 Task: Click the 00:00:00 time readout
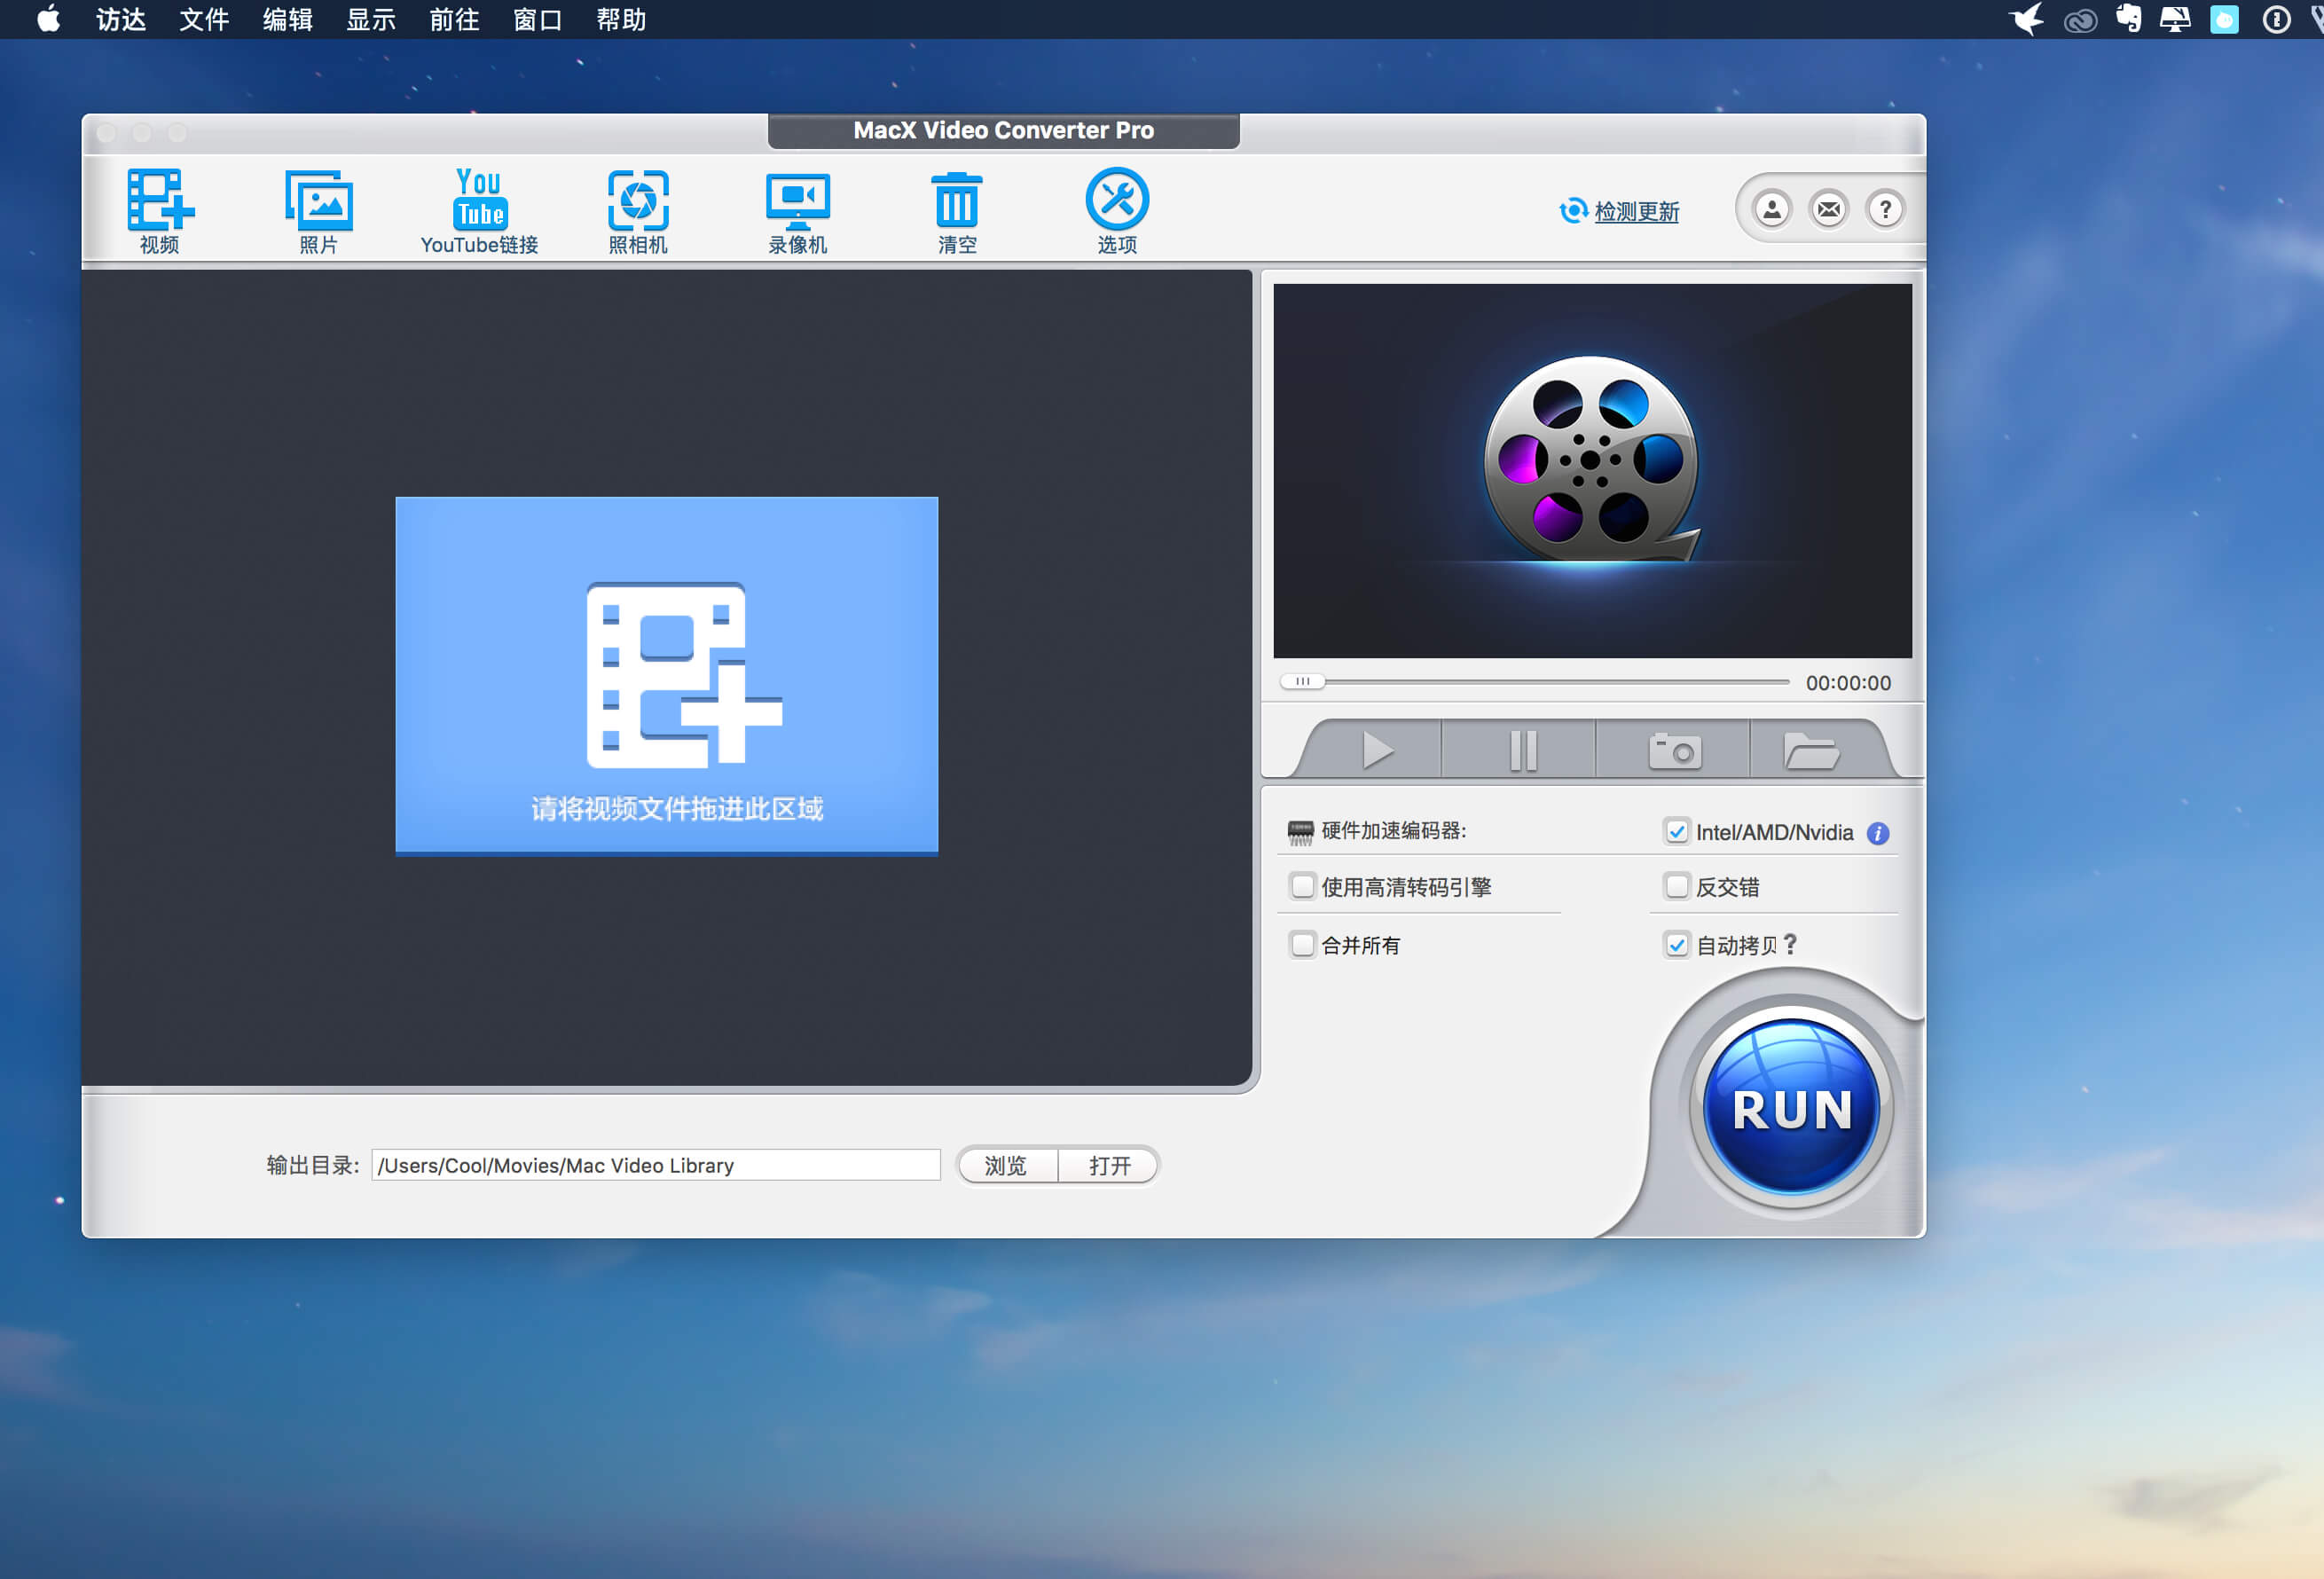pyautogui.click(x=1848, y=683)
